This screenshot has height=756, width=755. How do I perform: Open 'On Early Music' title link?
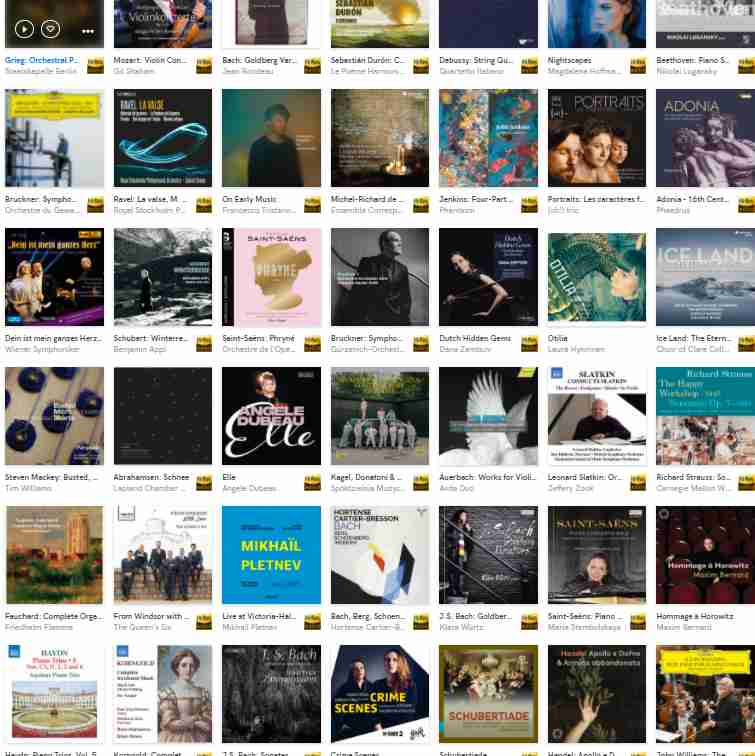[x=249, y=199]
